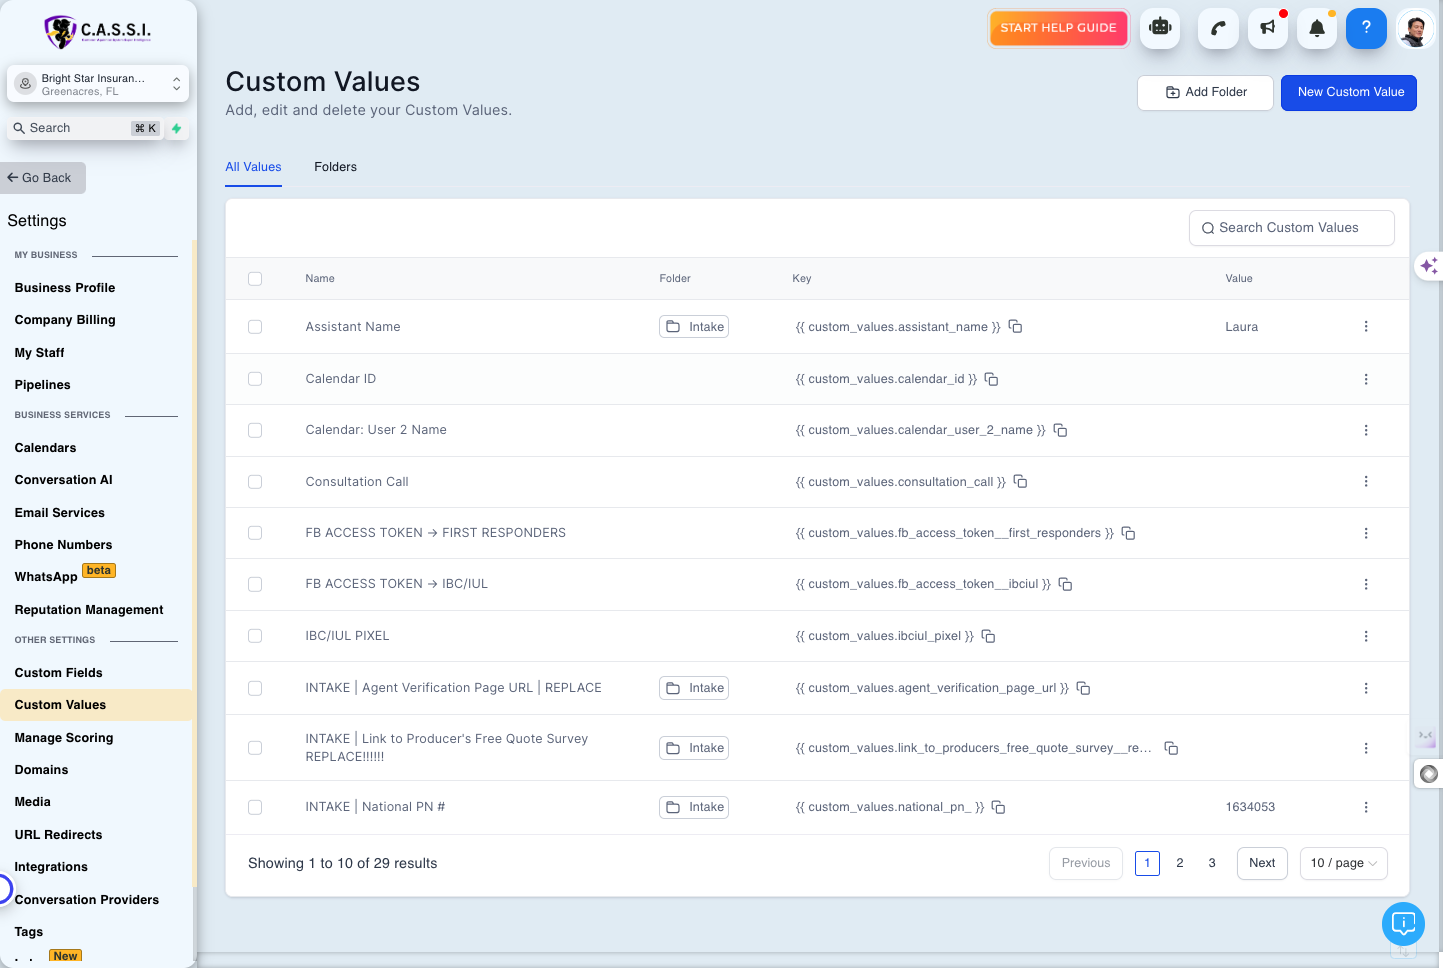
Task: Click the Search Custom Values field
Action: click(1291, 228)
